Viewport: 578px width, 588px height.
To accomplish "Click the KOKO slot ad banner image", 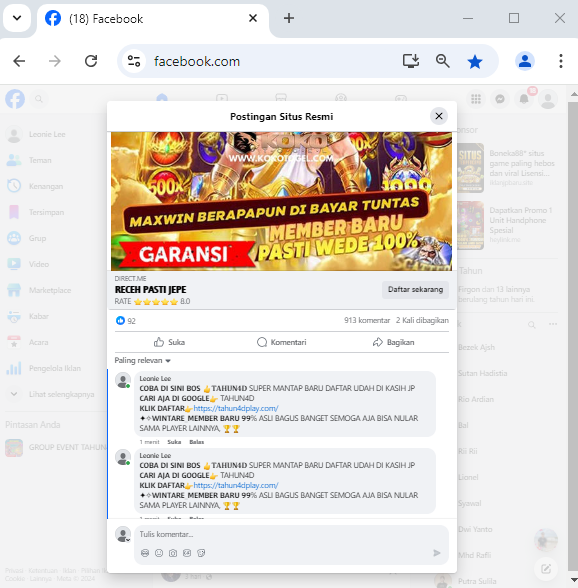I will (281, 201).
